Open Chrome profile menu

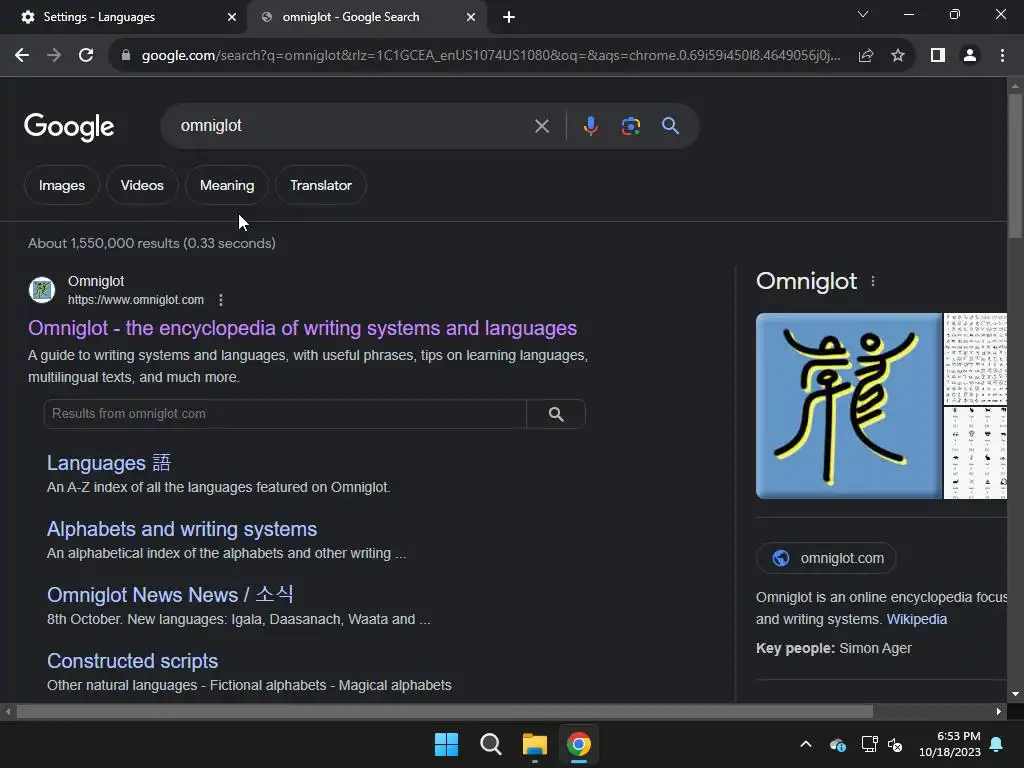(970, 56)
